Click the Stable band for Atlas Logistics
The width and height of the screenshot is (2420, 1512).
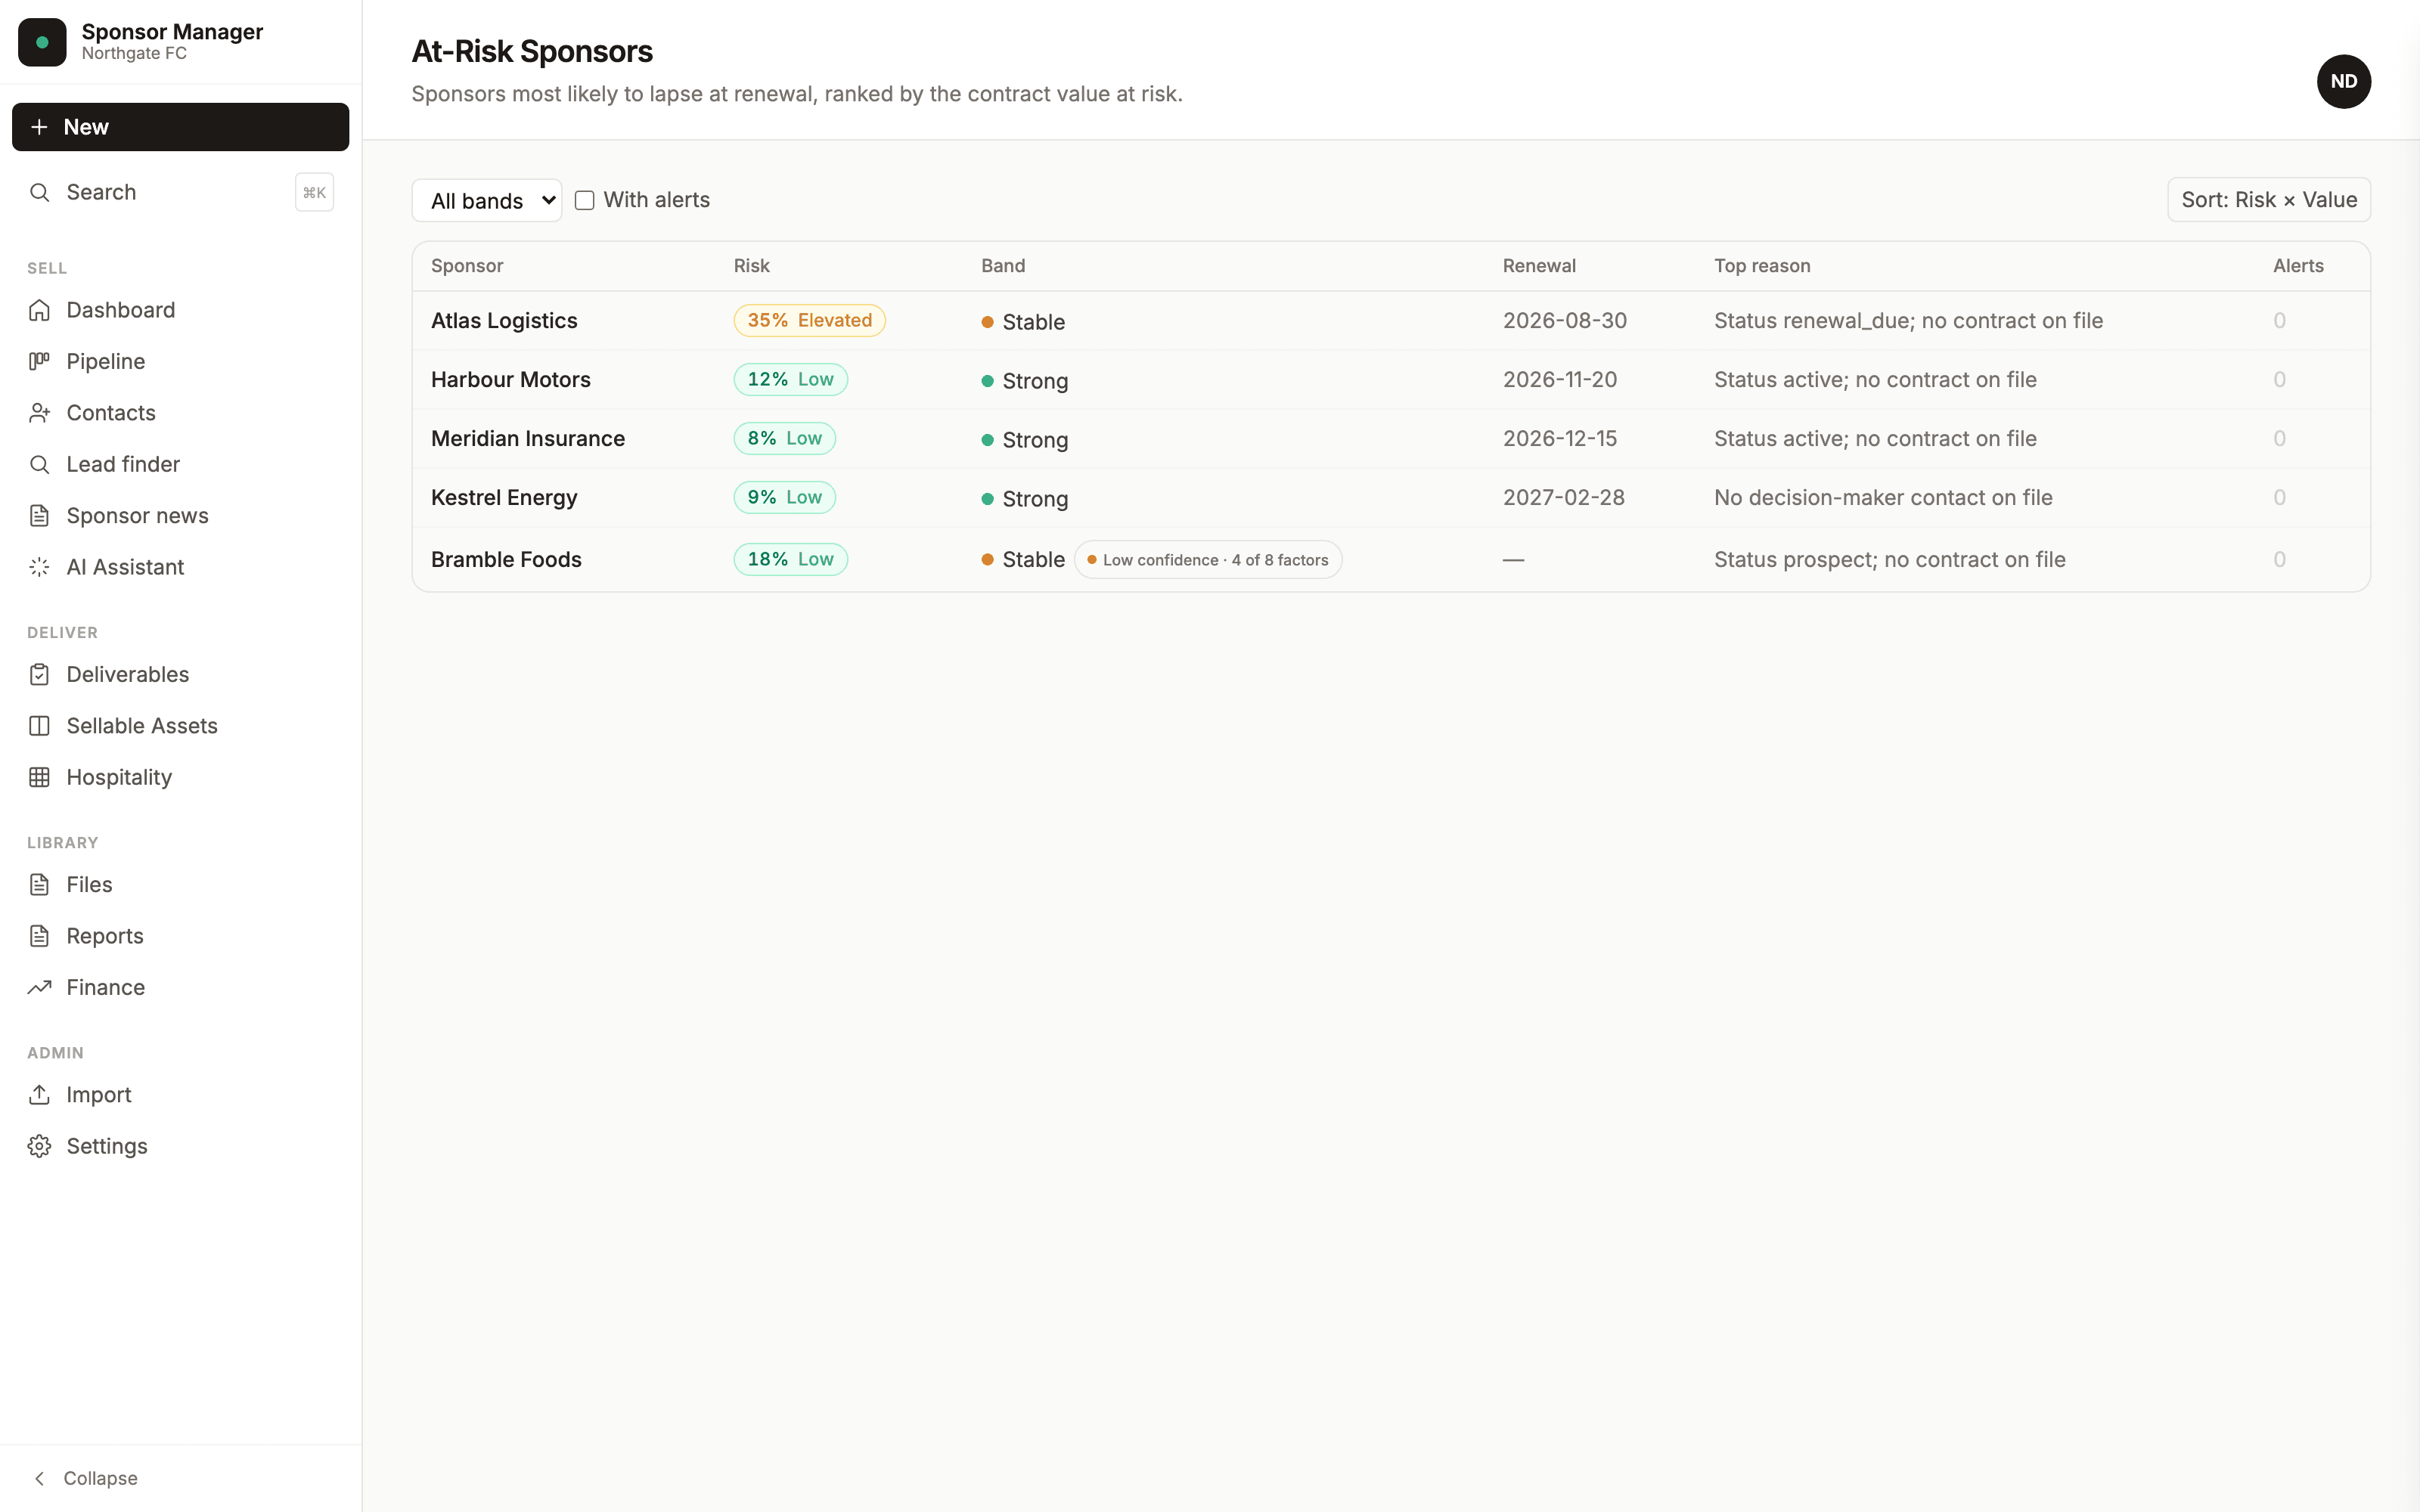(1023, 322)
